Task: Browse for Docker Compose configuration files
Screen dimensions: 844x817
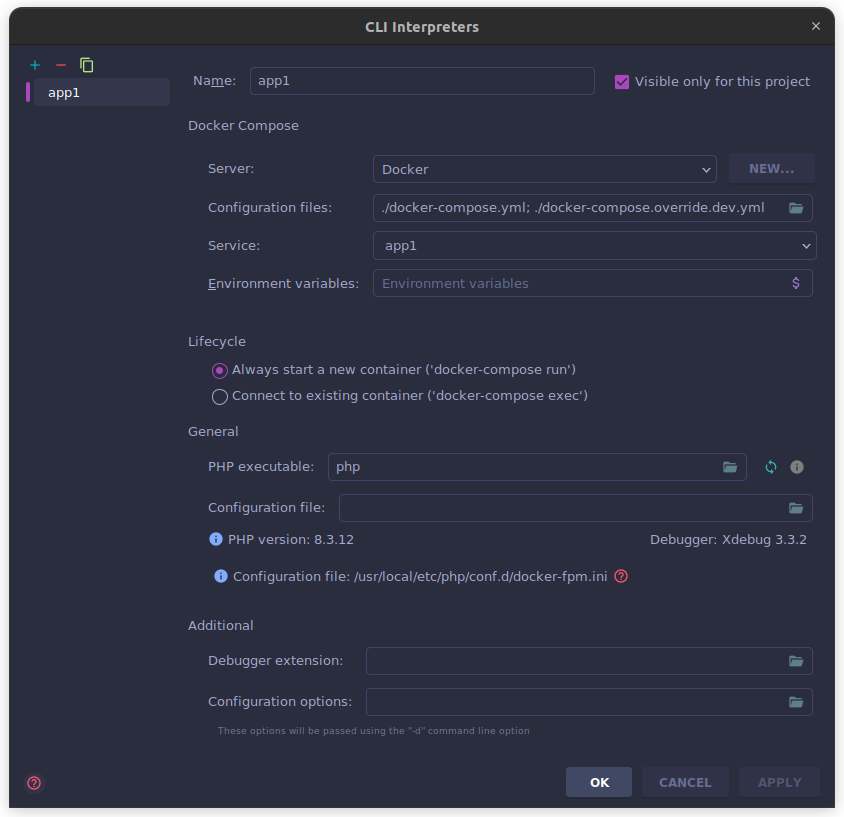Action: (x=796, y=208)
